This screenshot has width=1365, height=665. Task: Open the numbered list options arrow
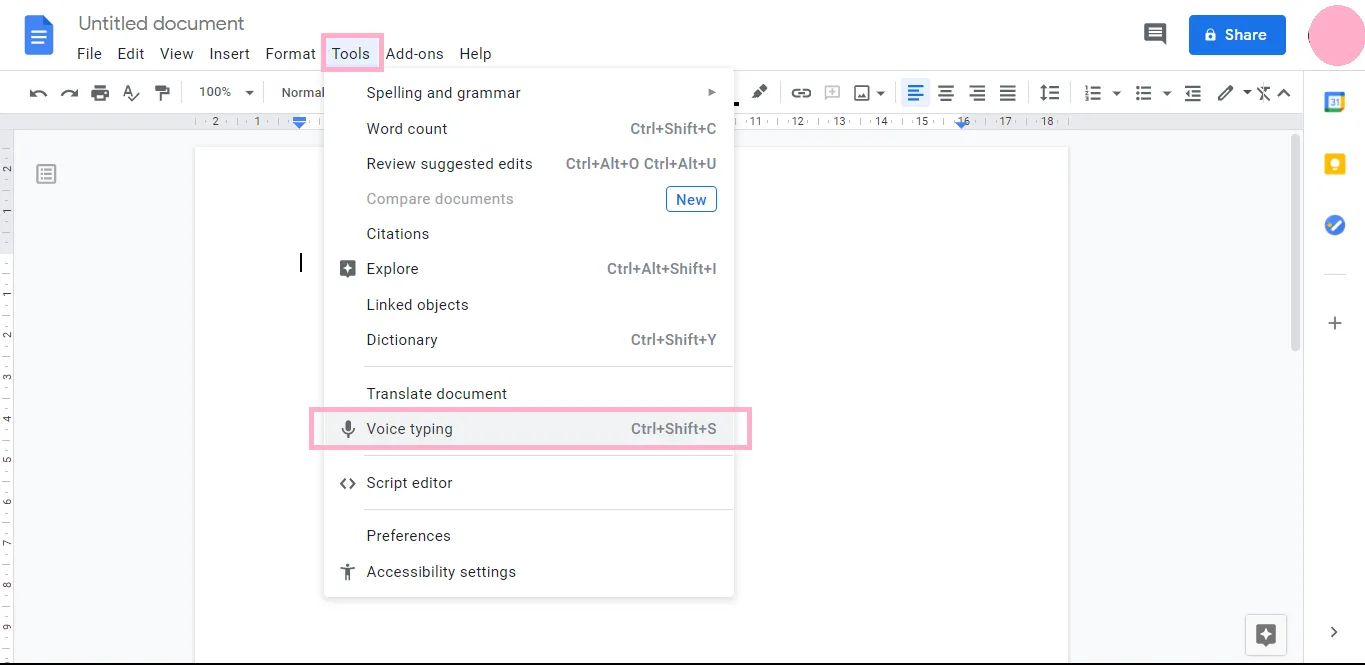tap(1116, 93)
